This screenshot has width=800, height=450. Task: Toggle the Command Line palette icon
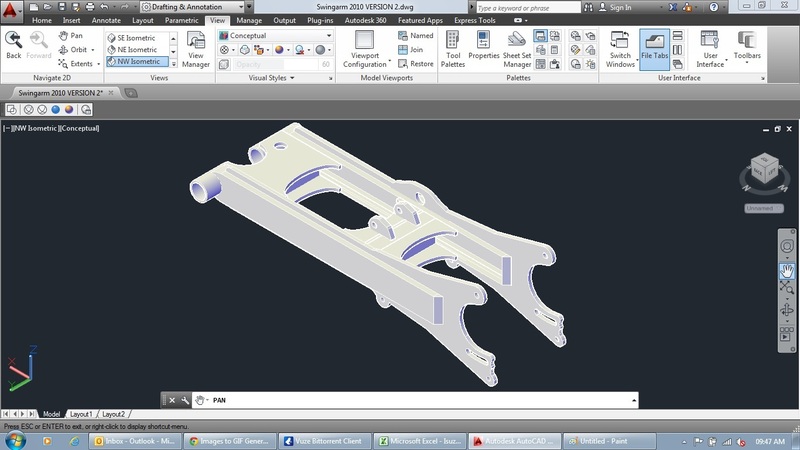click(540, 35)
